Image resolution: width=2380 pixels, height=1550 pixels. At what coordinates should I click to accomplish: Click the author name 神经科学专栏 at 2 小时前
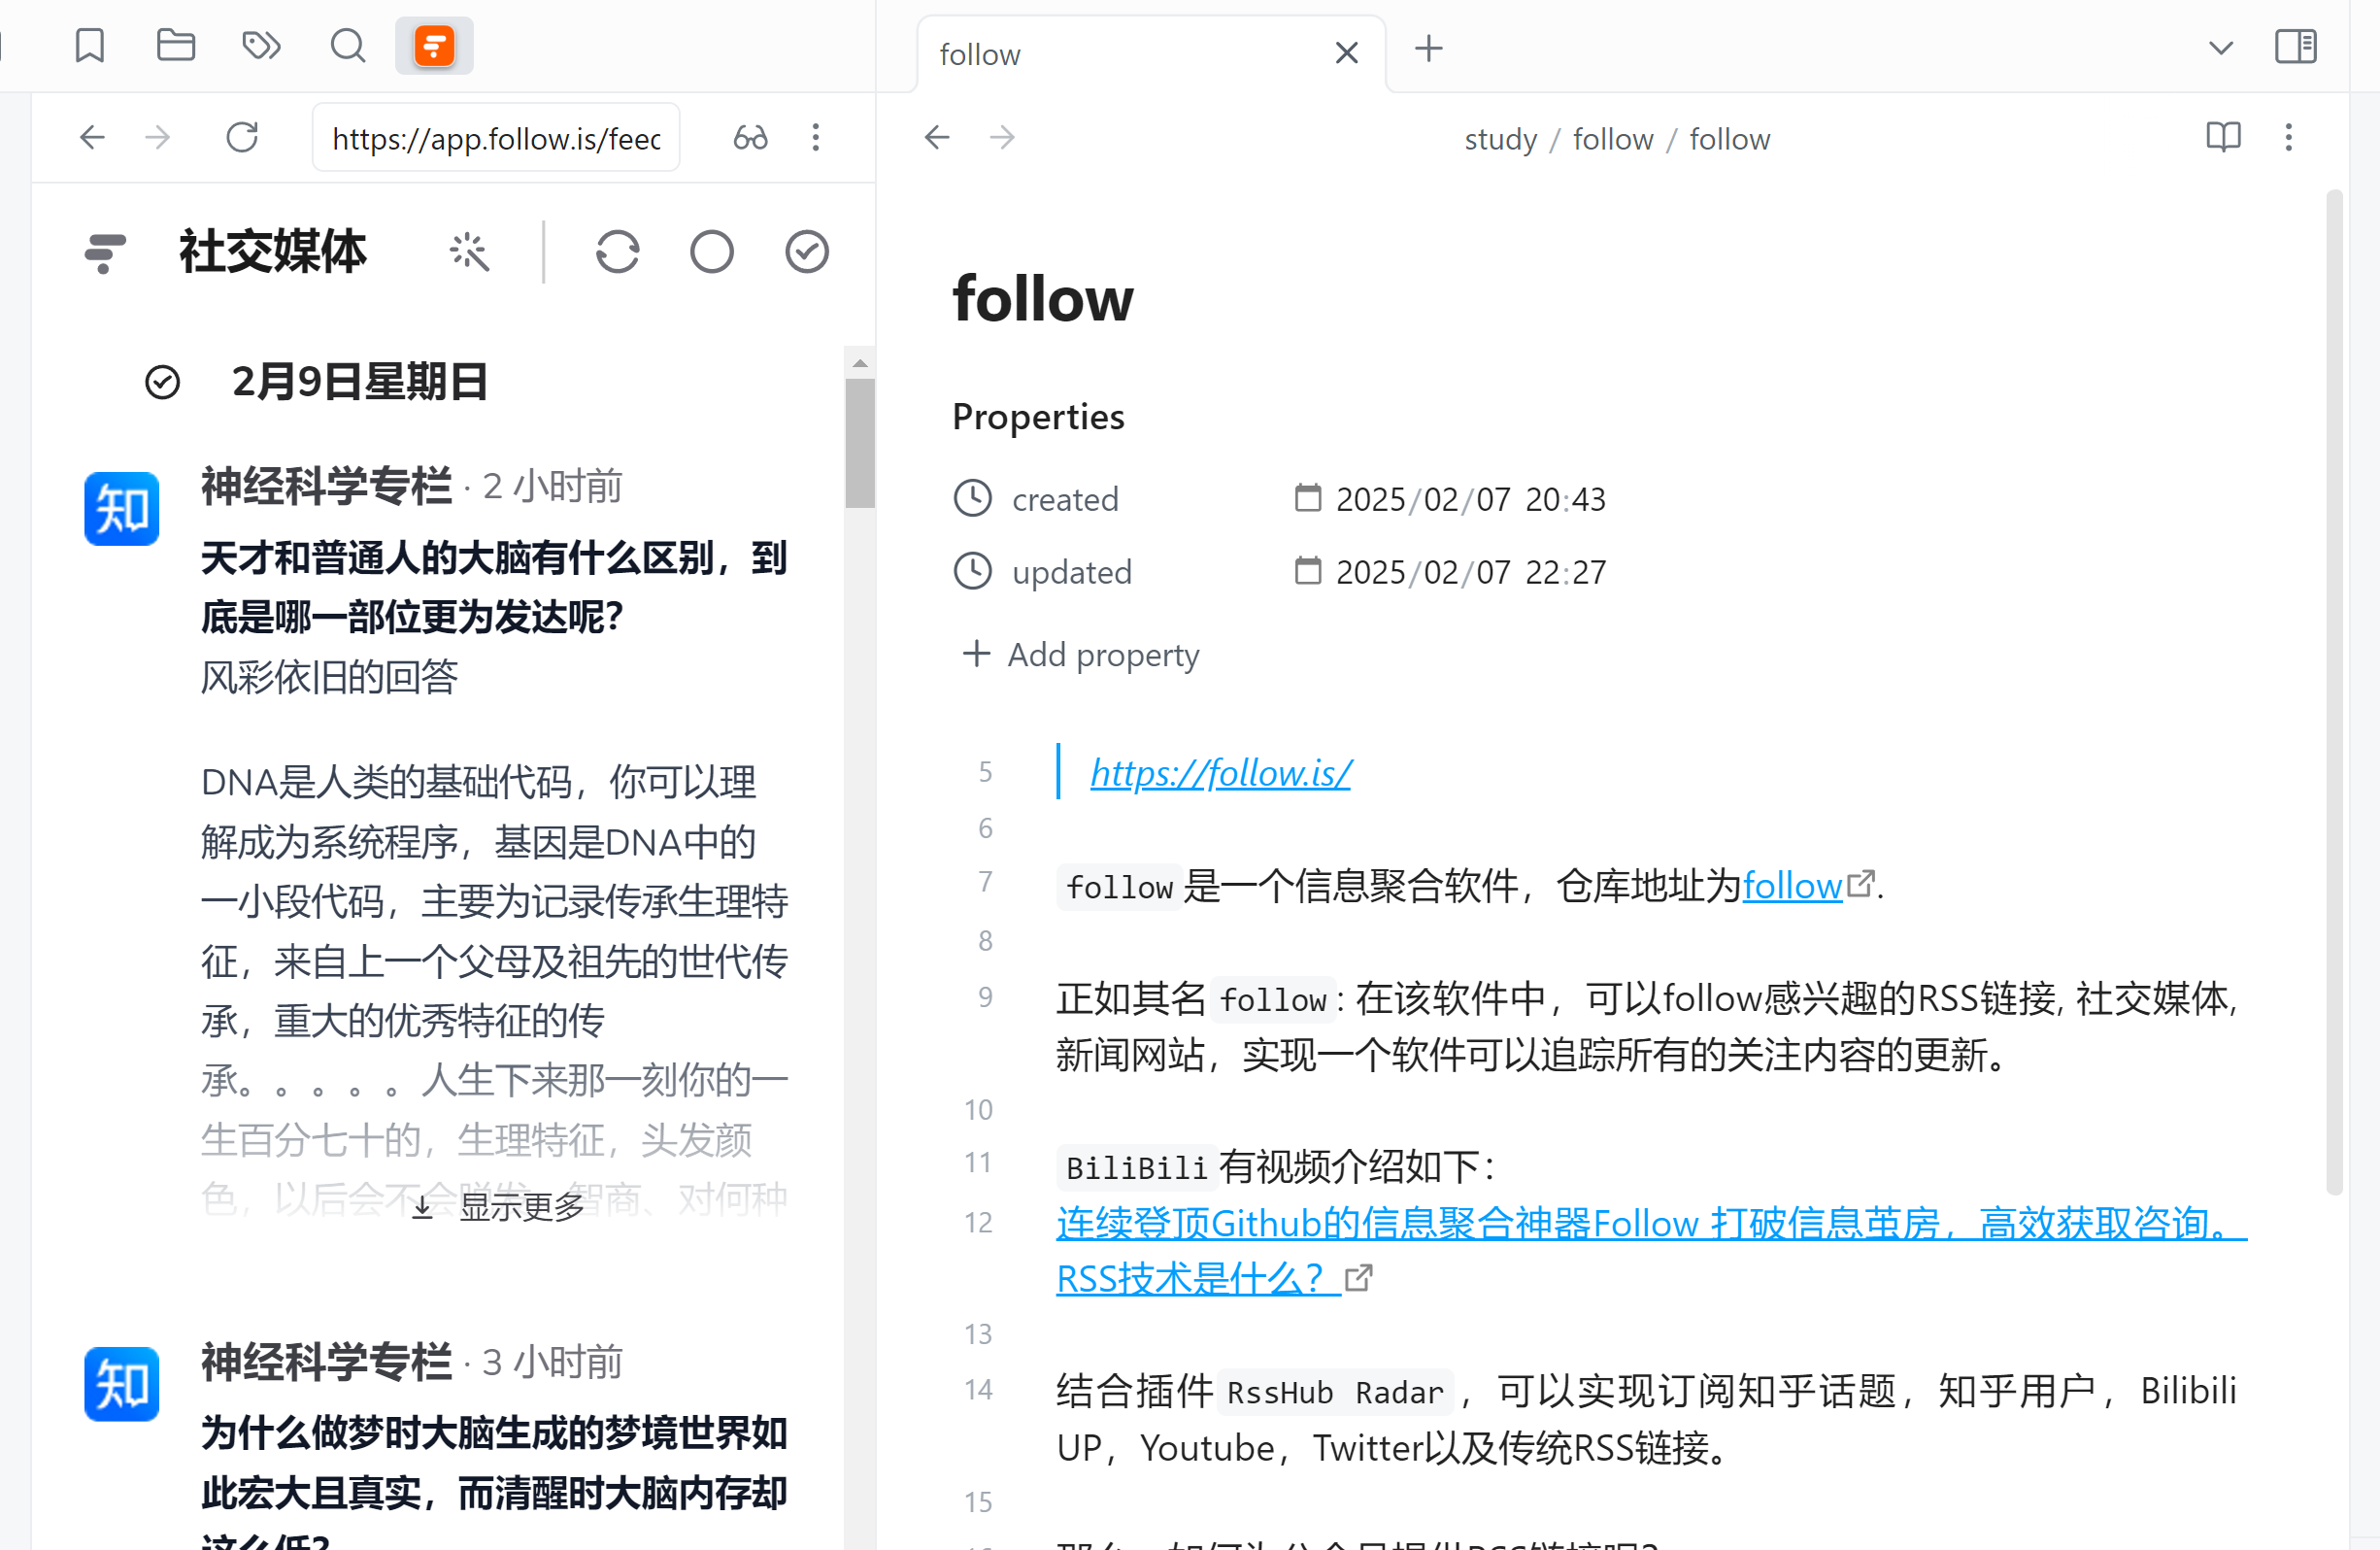(x=326, y=486)
